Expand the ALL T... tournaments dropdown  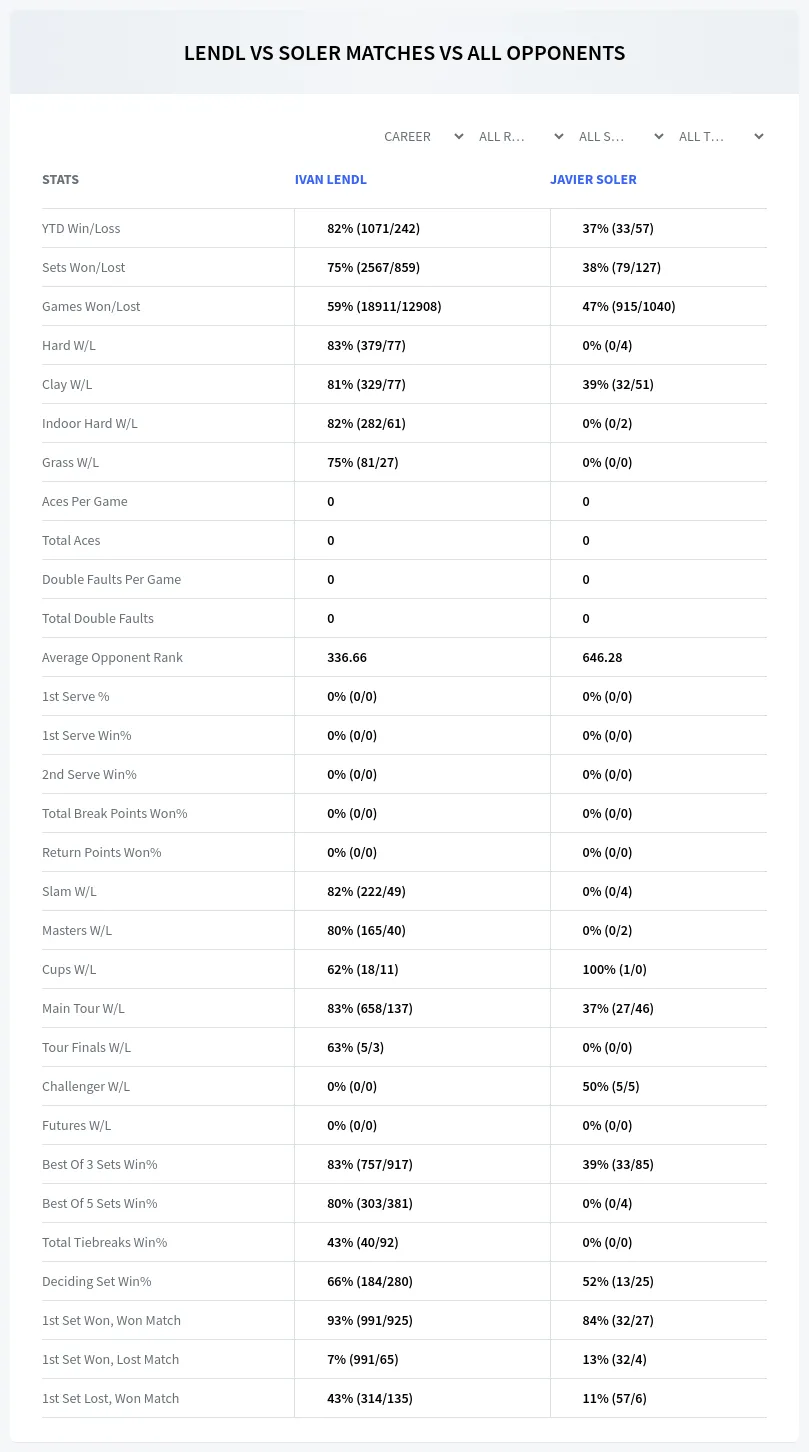pos(721,136)
